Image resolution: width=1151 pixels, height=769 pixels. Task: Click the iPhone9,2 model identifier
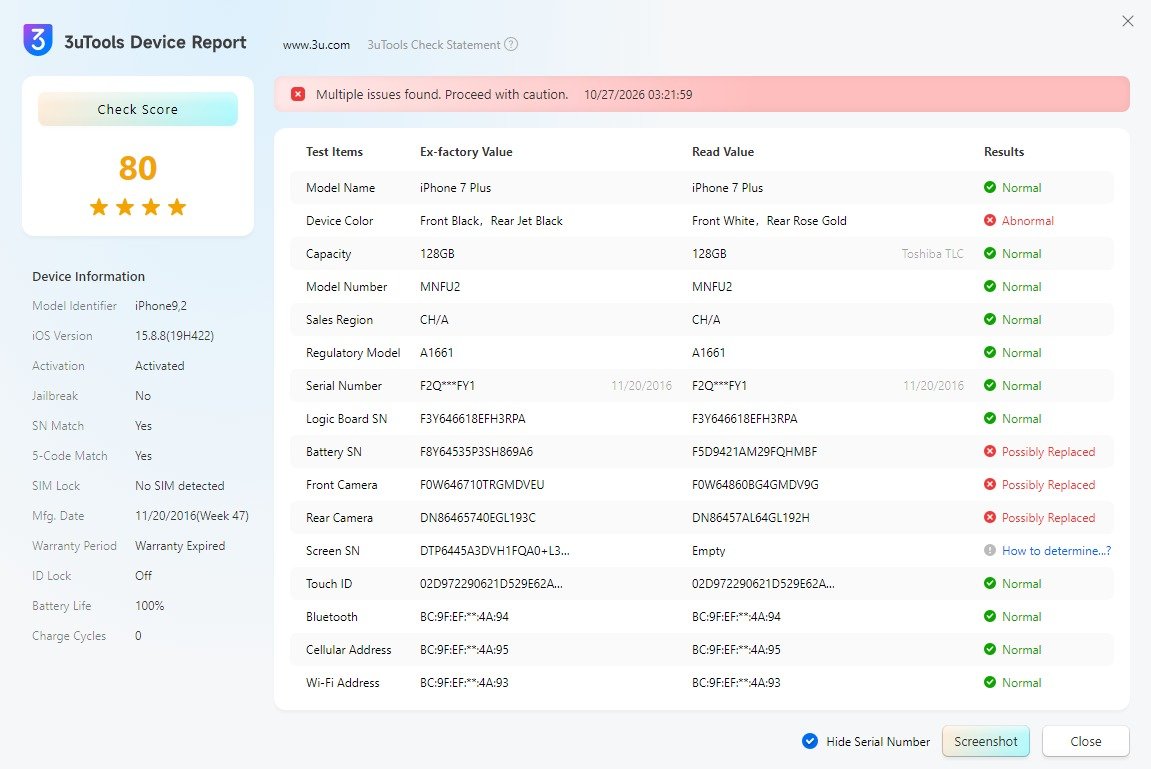tap(161, 305)
